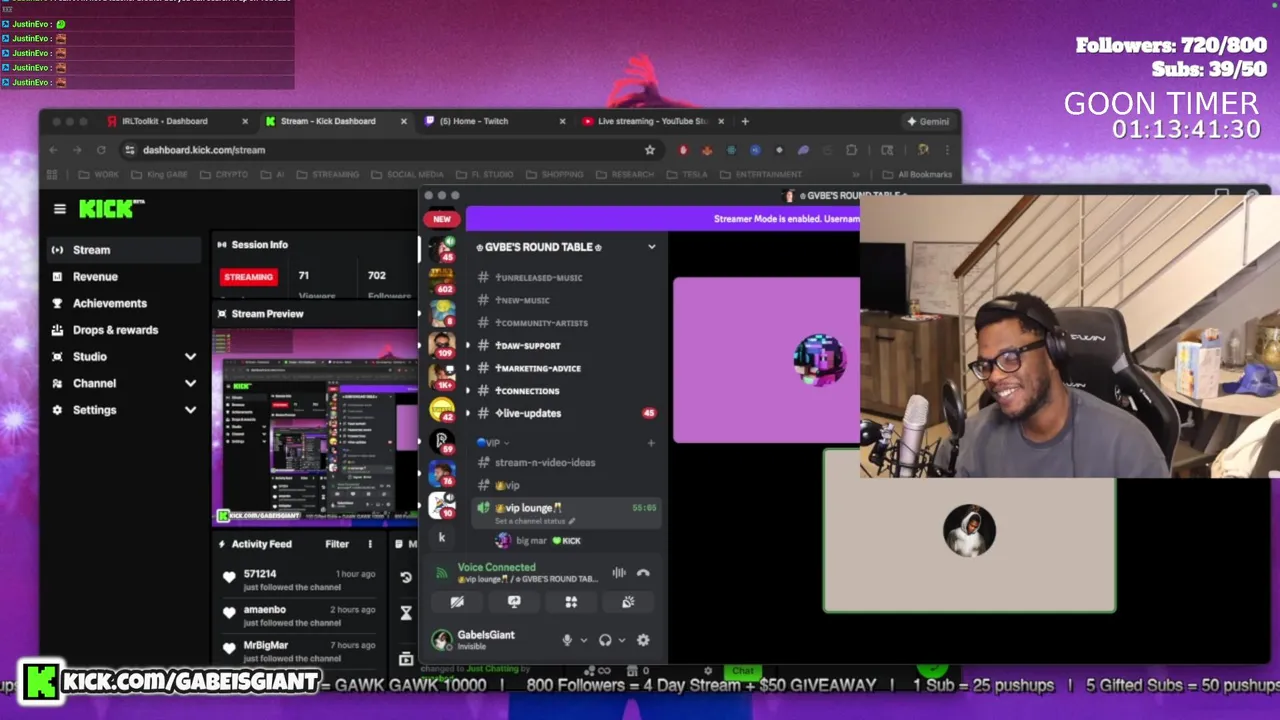
Task: Reload the browser page
Action: pos(101,150)
